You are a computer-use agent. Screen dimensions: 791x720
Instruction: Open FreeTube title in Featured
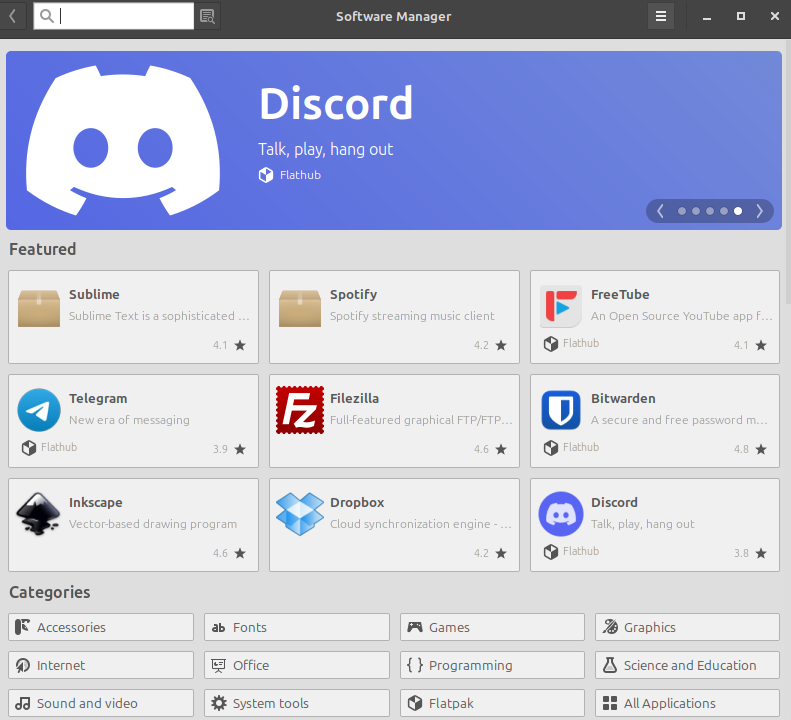(620, 294)
